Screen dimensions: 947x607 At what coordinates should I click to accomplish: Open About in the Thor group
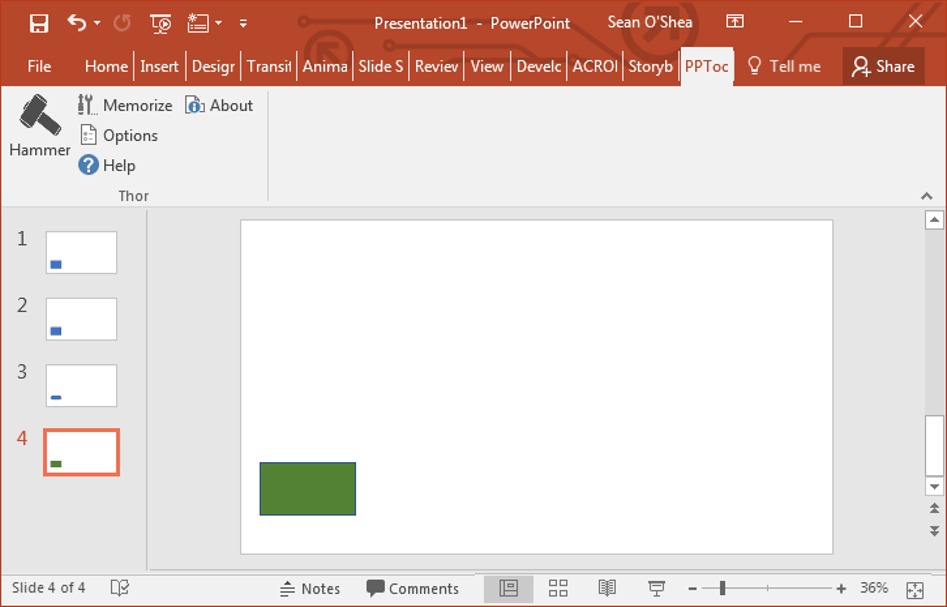click(x=219, y=105)
